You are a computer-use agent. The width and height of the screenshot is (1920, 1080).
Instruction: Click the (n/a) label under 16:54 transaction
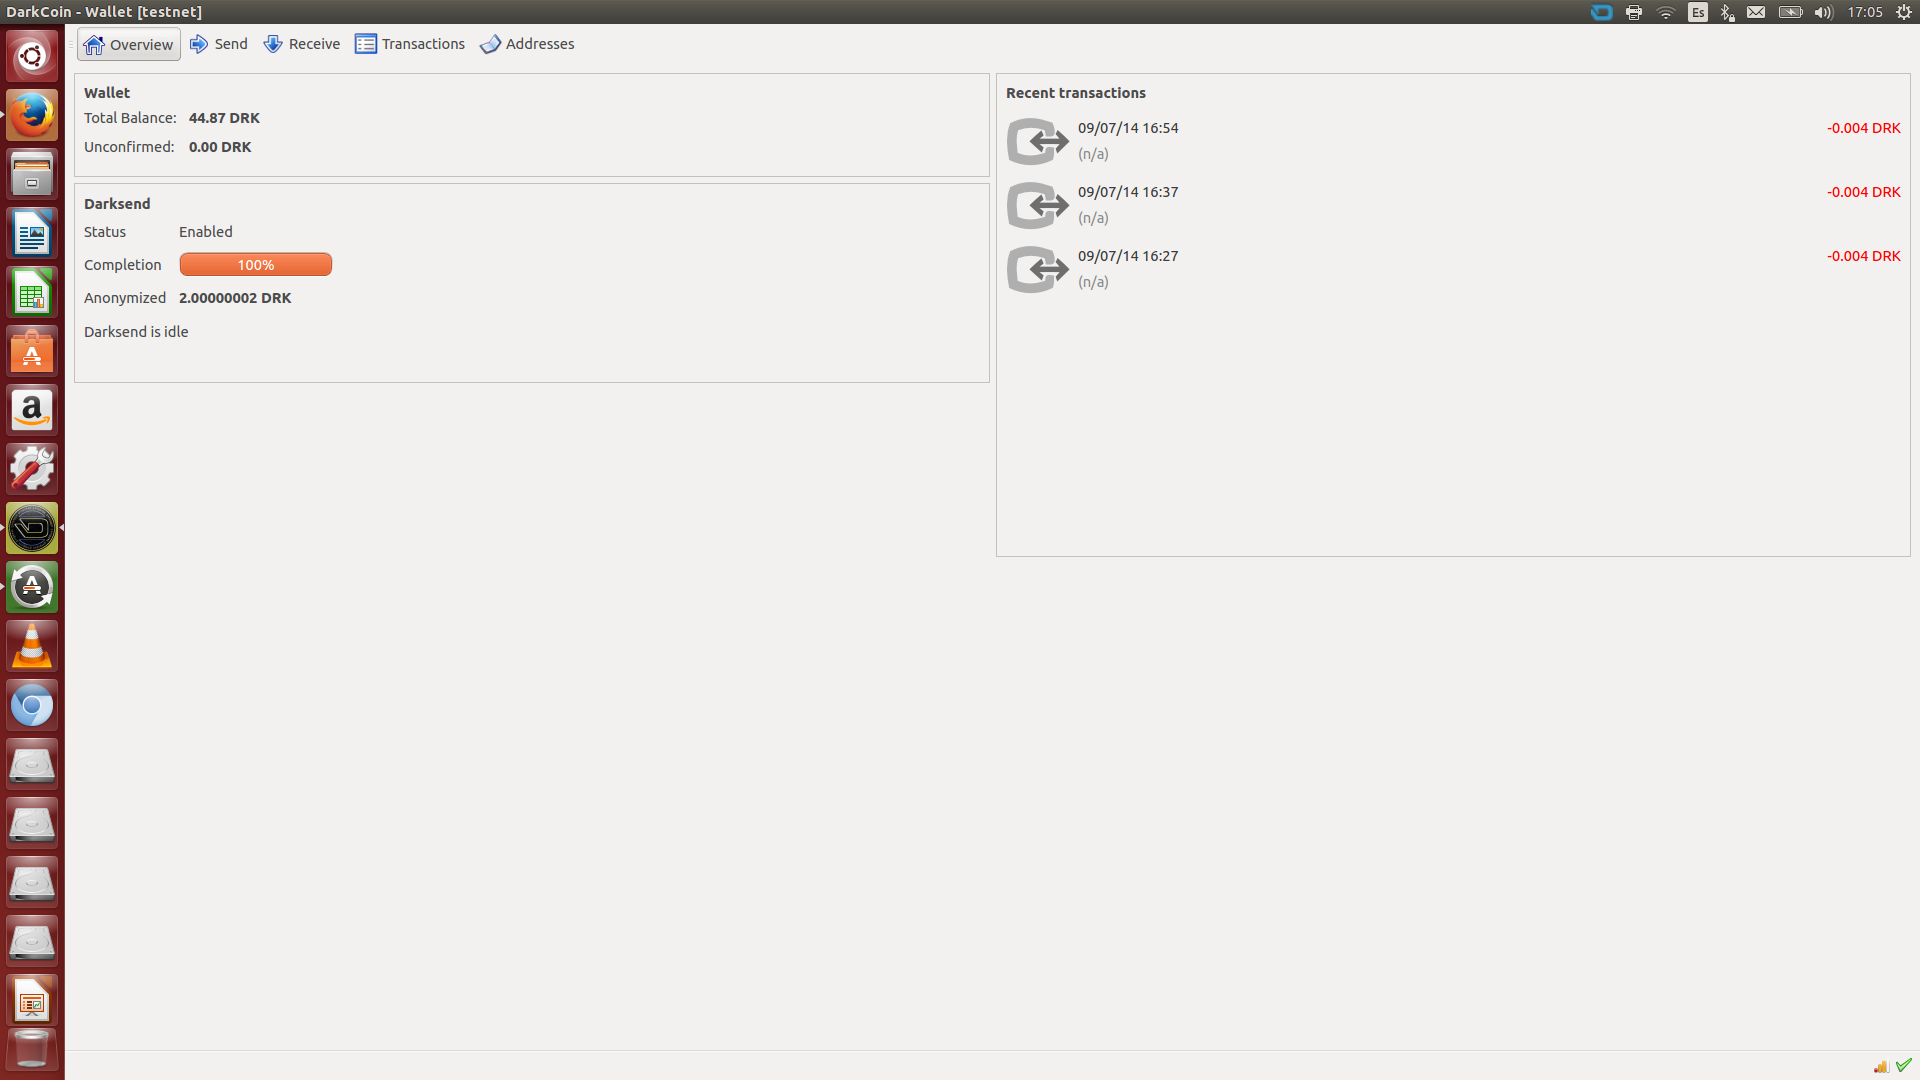[1093, 154]
